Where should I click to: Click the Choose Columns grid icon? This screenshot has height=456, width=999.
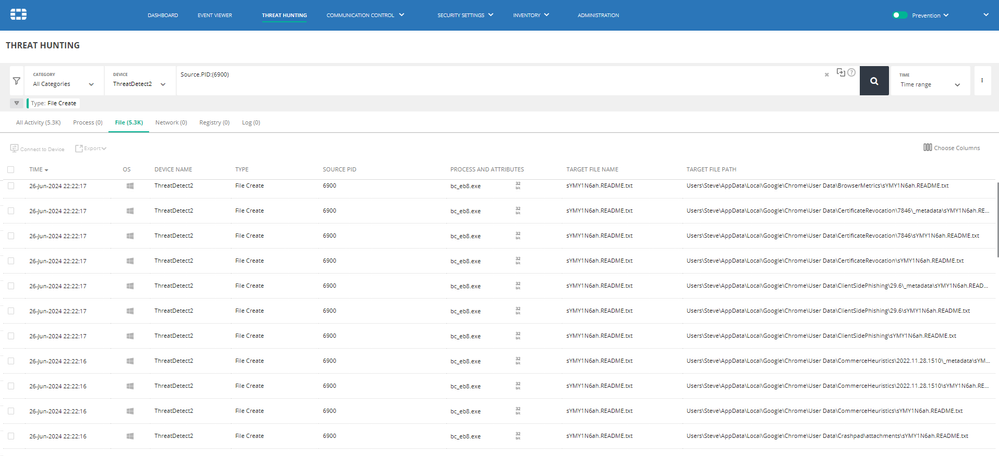[x=927, y=148]
